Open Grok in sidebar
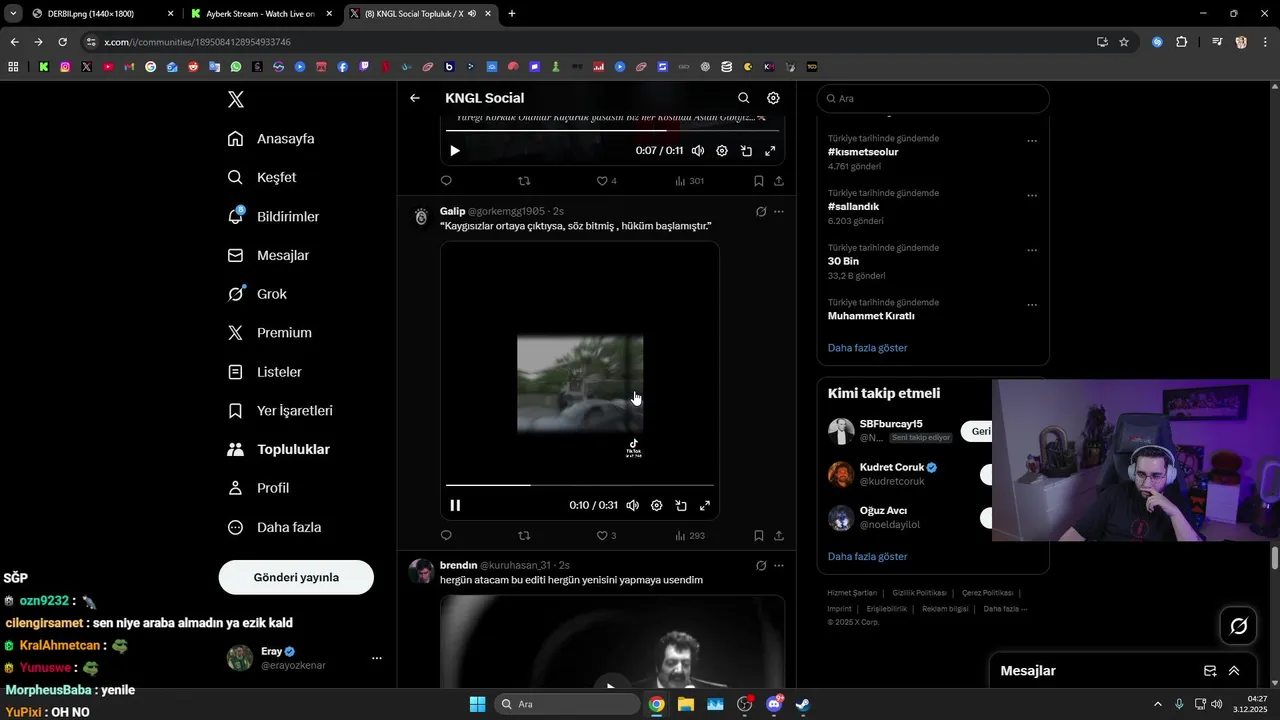This screenshot has width=1280, height=720. (257, 294)
